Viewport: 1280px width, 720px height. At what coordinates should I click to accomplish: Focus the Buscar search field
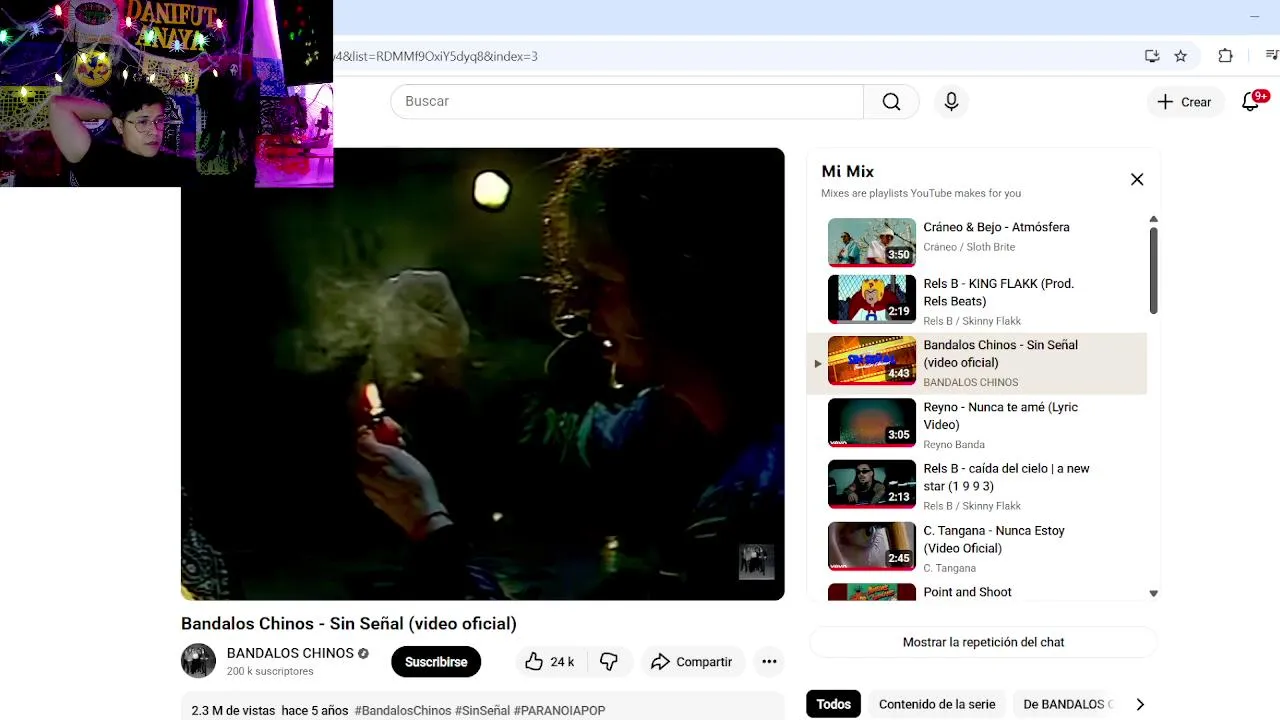pyautogui.click(x=627, y=101)
